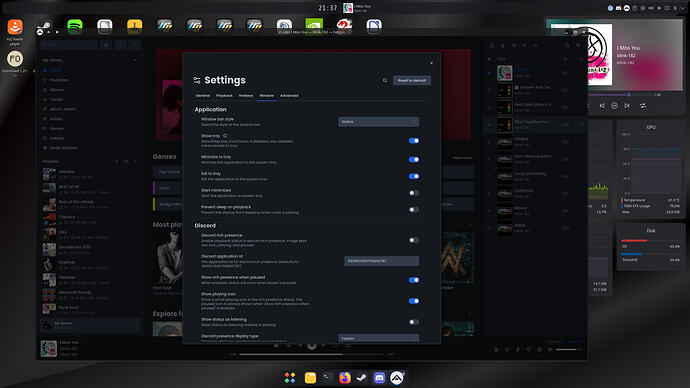Launch Steam from the dock
The width and height of the screenshot is (690, 388).
[x=362, y=377]
